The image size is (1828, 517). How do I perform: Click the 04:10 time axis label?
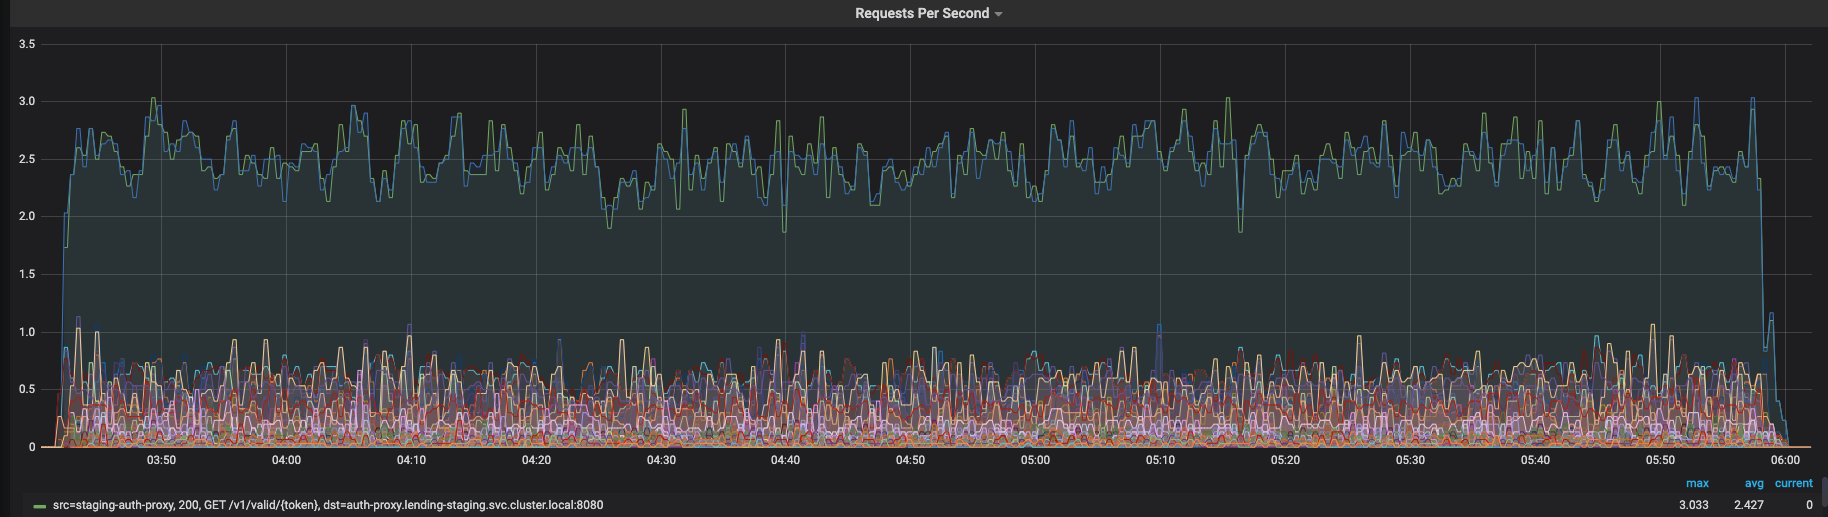[x=411, y=460]
